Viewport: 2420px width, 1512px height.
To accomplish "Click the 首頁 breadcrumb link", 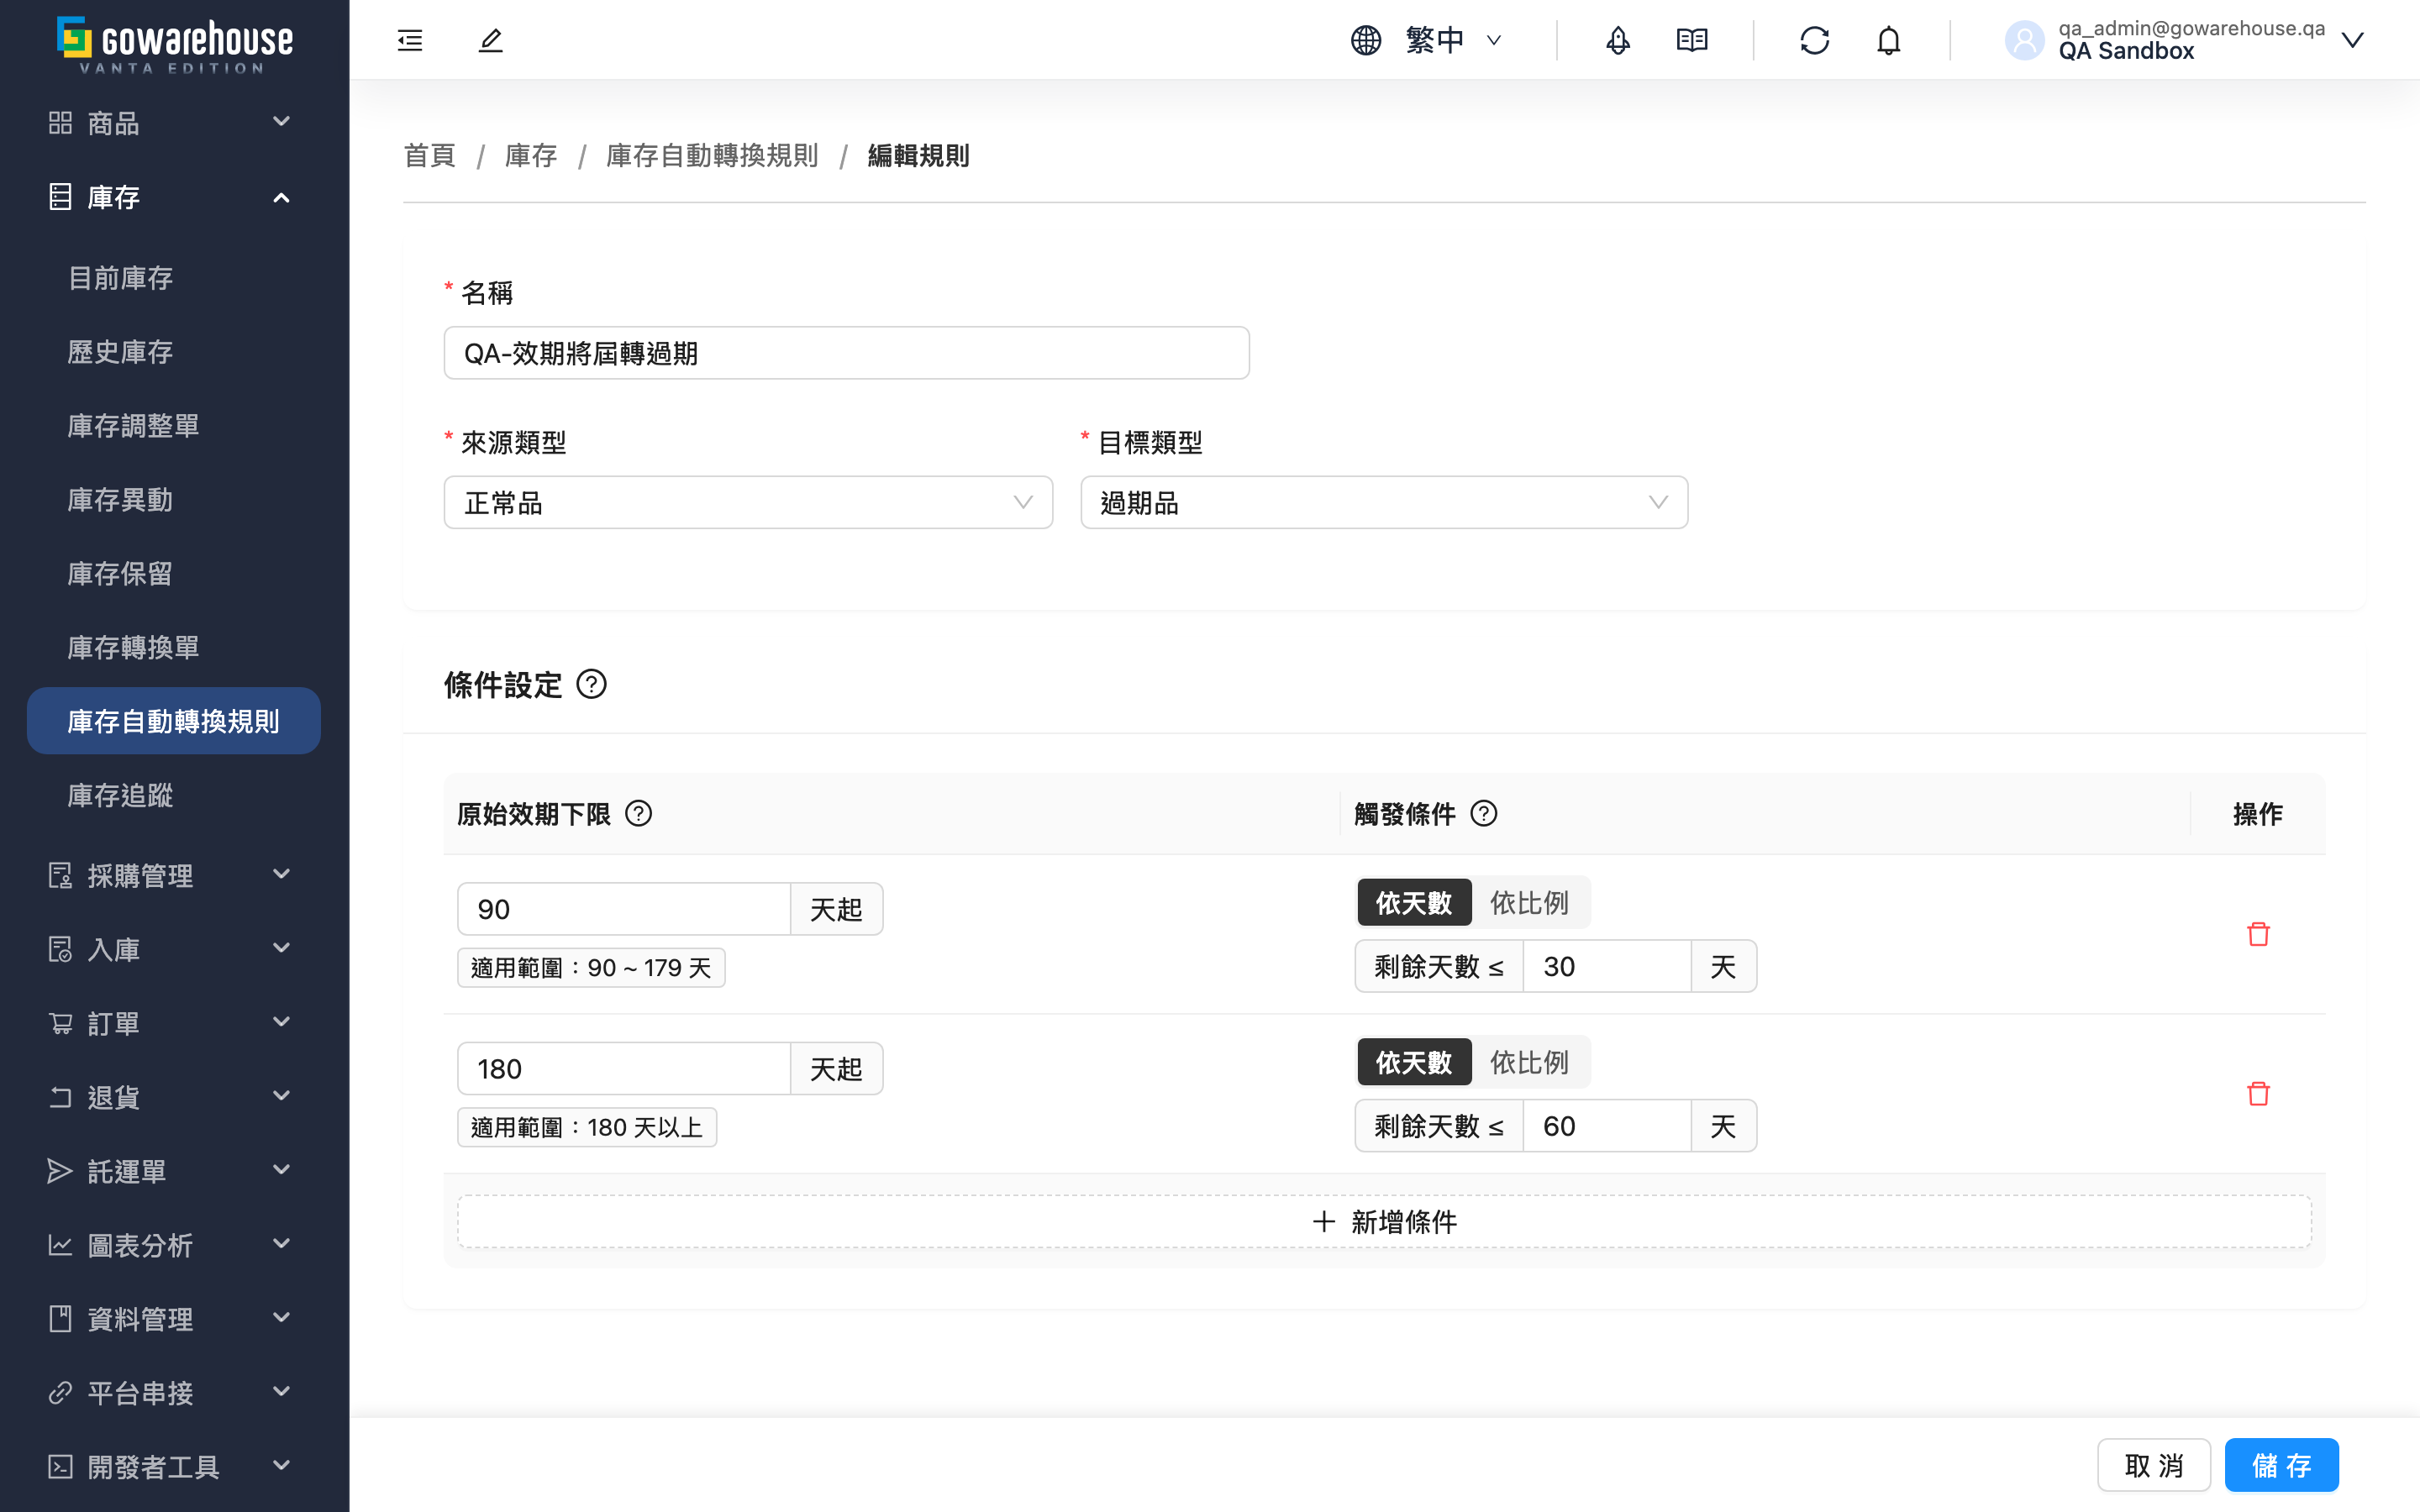I will (x=430, y=155).
